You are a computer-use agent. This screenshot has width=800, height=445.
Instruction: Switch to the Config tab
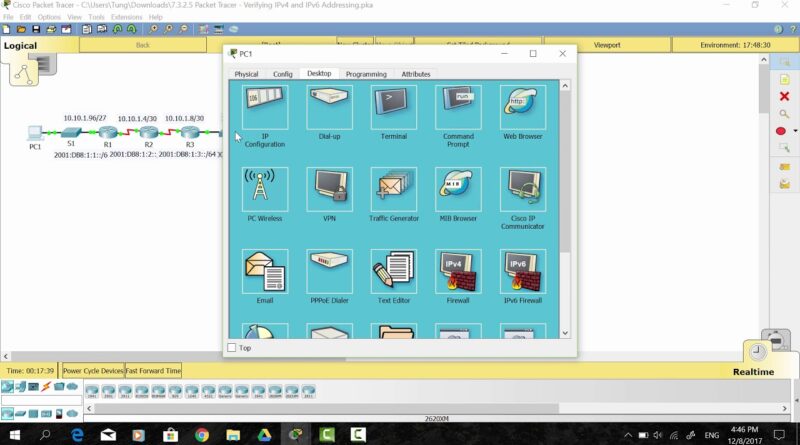tap(283, 74)
